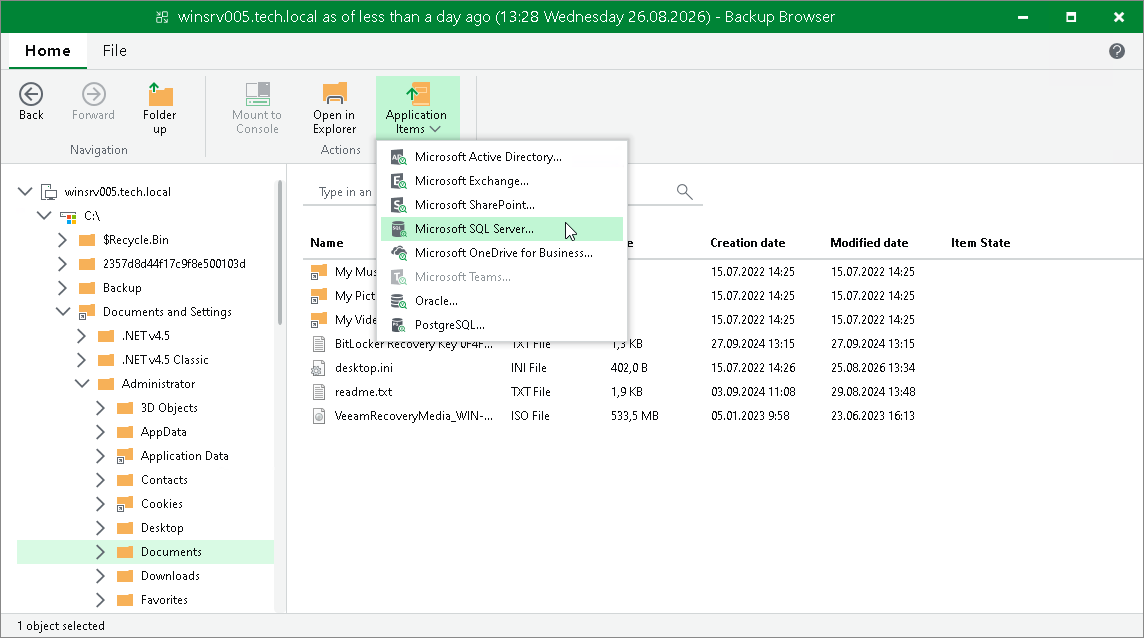Select the Microsoft Active Directory icon entry
1144x638 pixels.
[398, 157]
